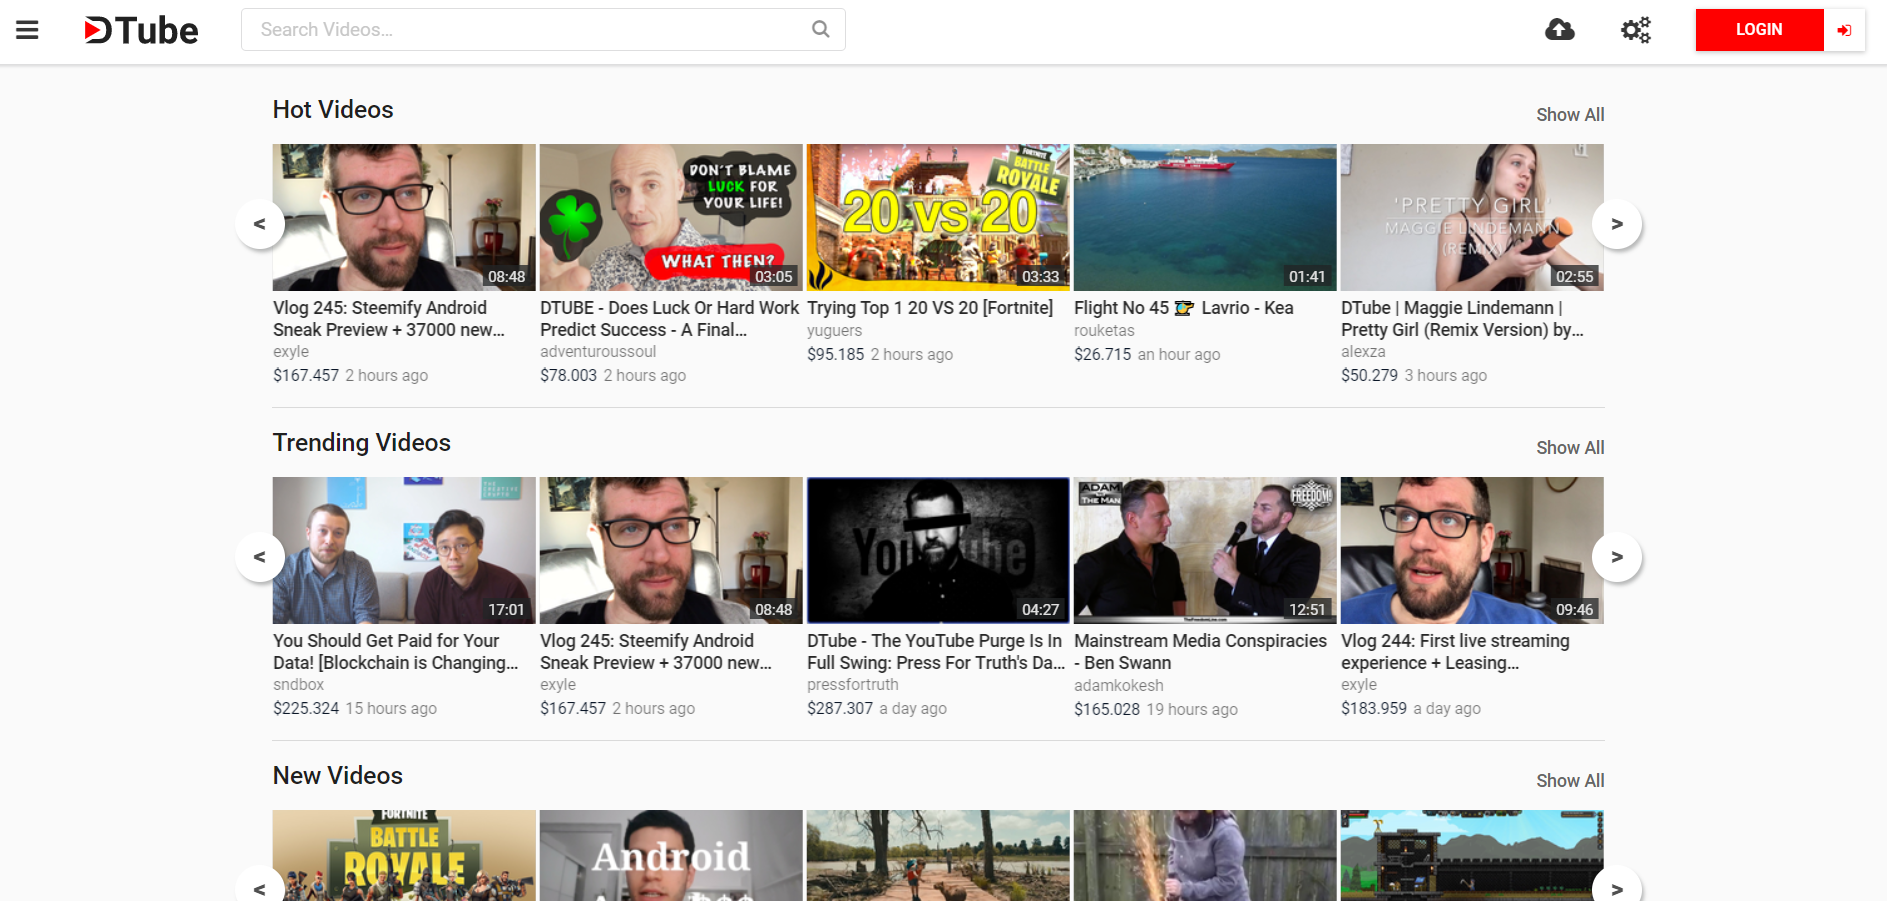This screenshot has height=901, width=1887.
Task: Open Vlog 244 video thumbnail
Action: 1472,550
